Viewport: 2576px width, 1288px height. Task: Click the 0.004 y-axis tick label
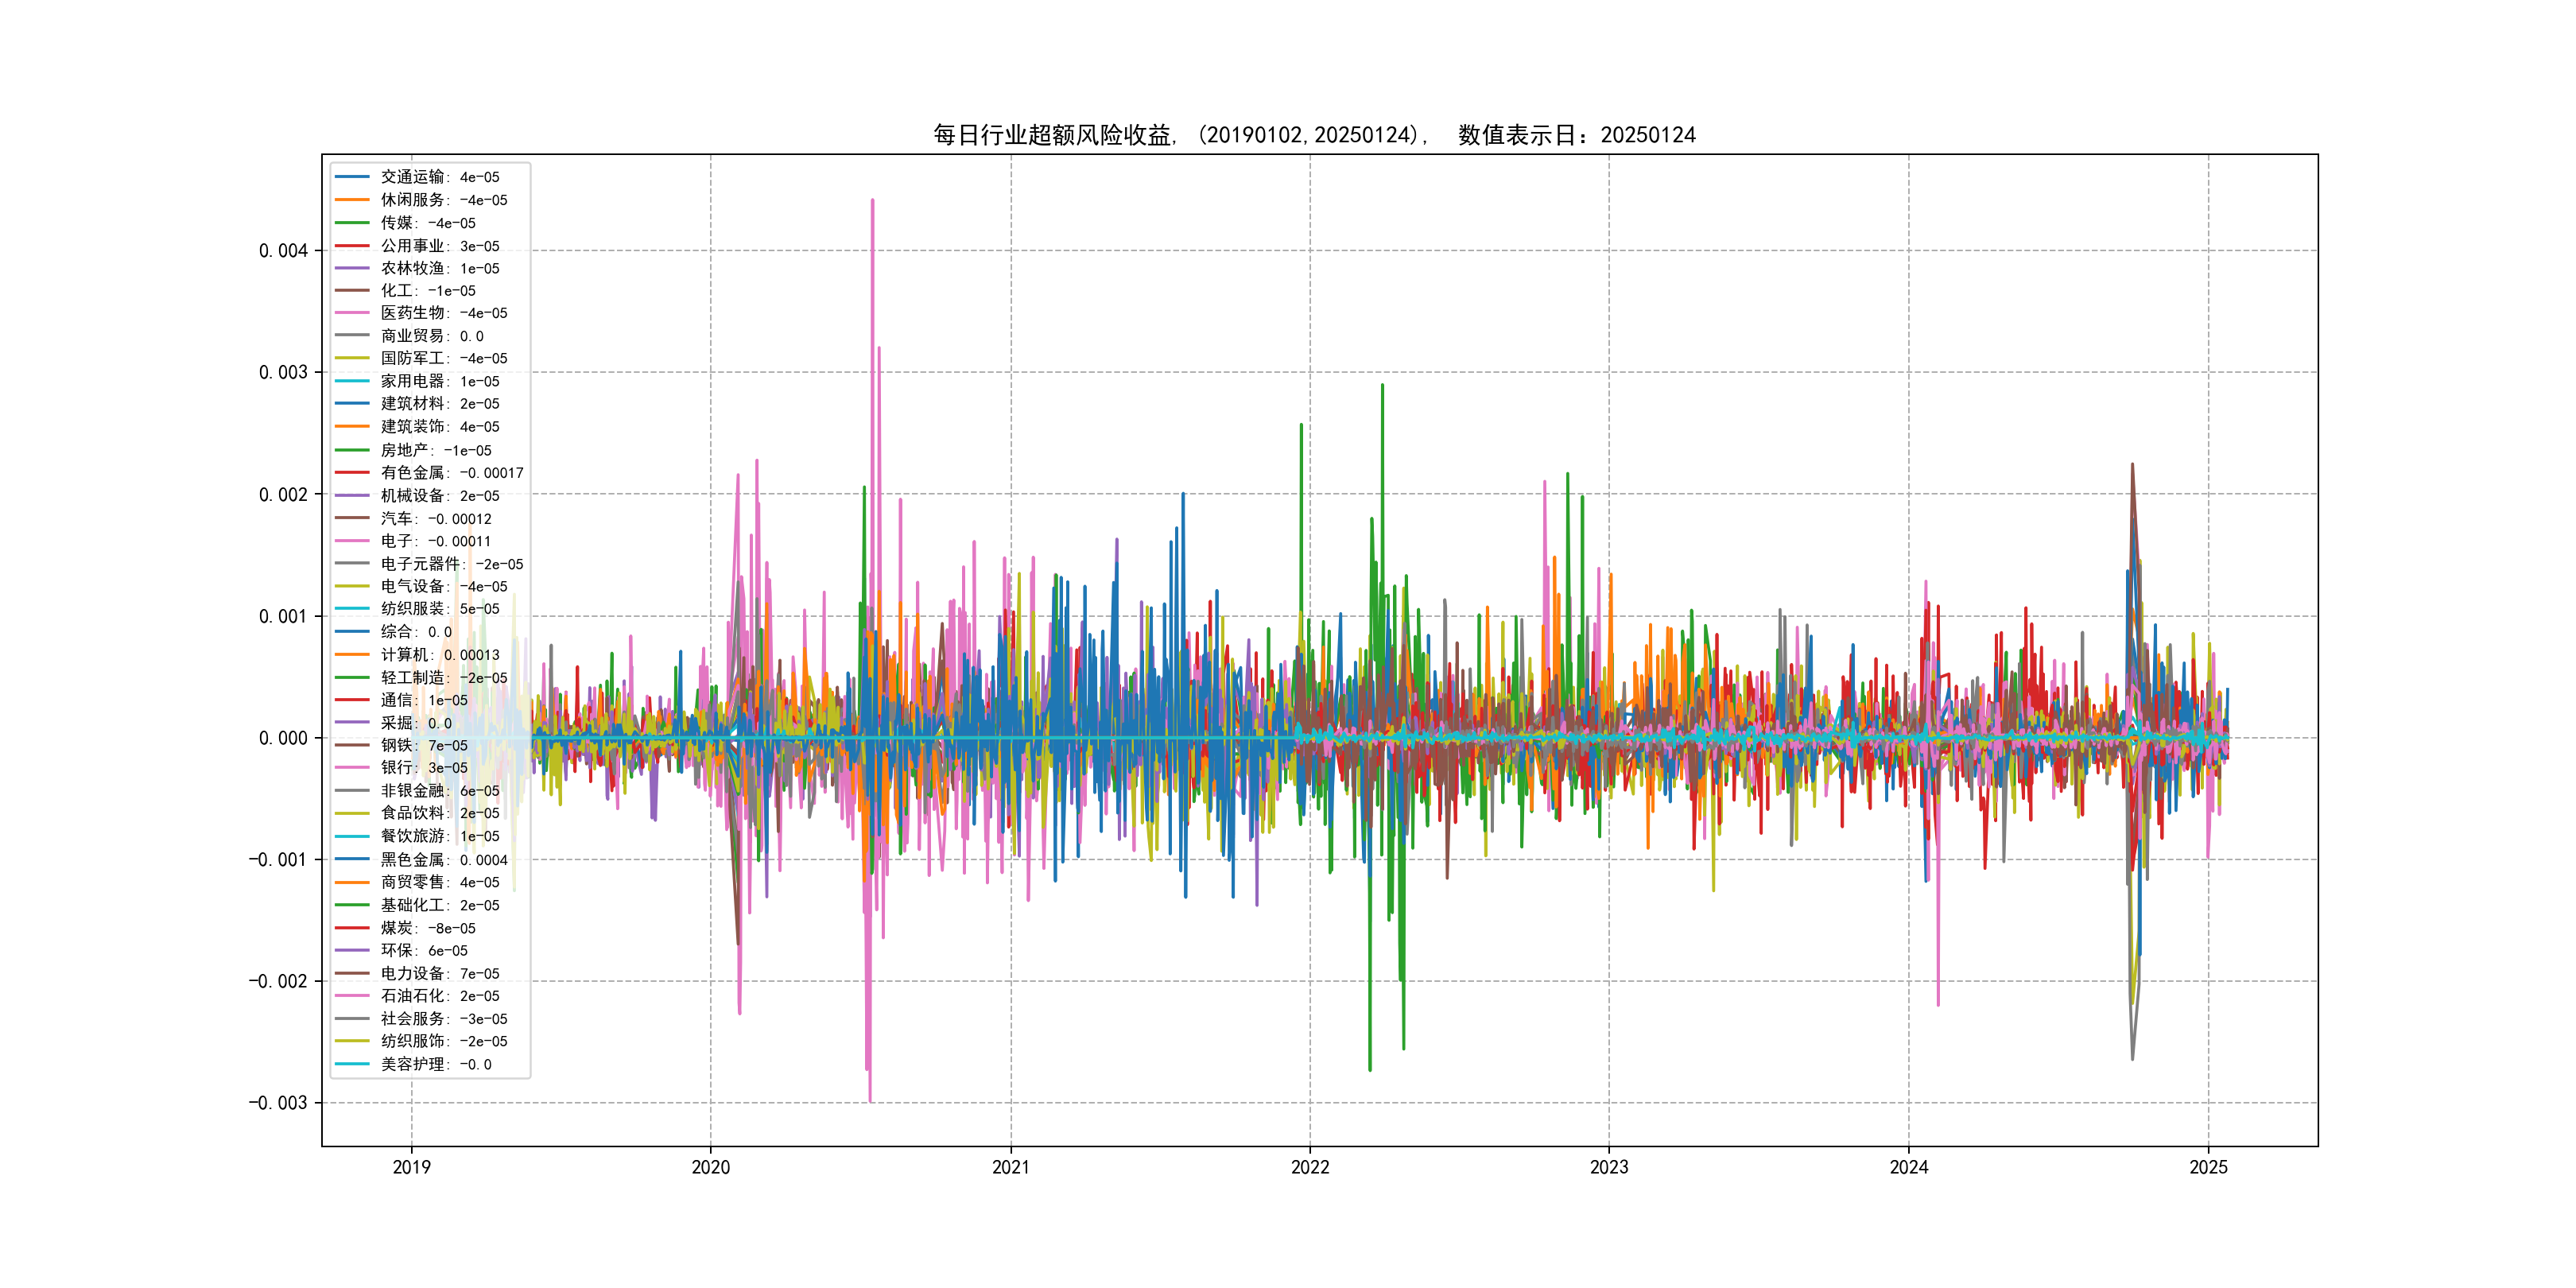click(283, 250)
